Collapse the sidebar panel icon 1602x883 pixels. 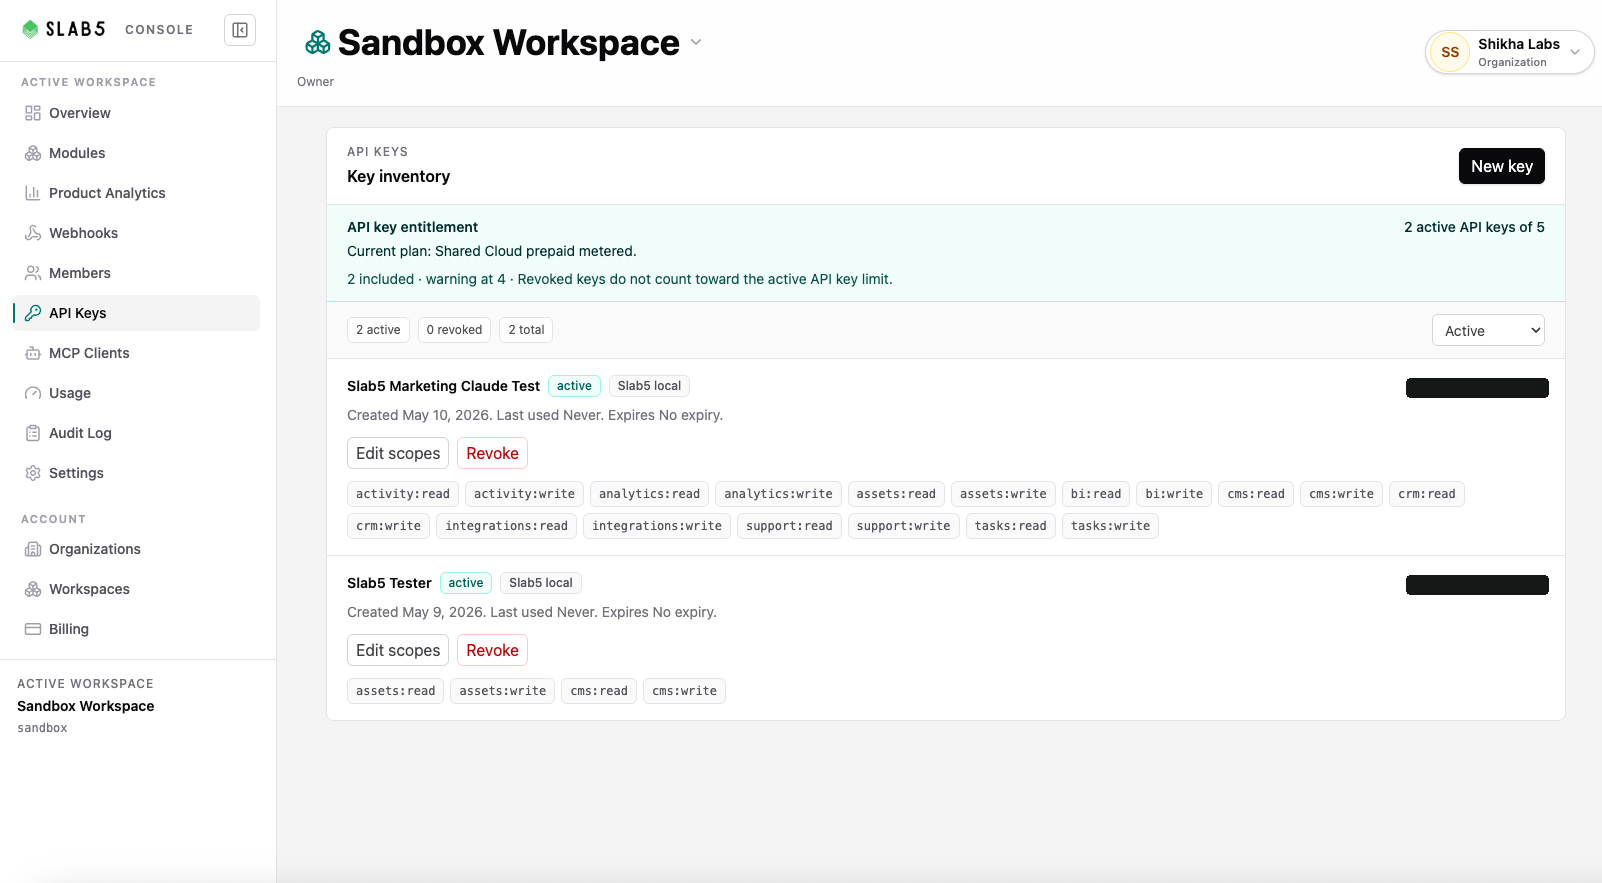coord(240,30)
